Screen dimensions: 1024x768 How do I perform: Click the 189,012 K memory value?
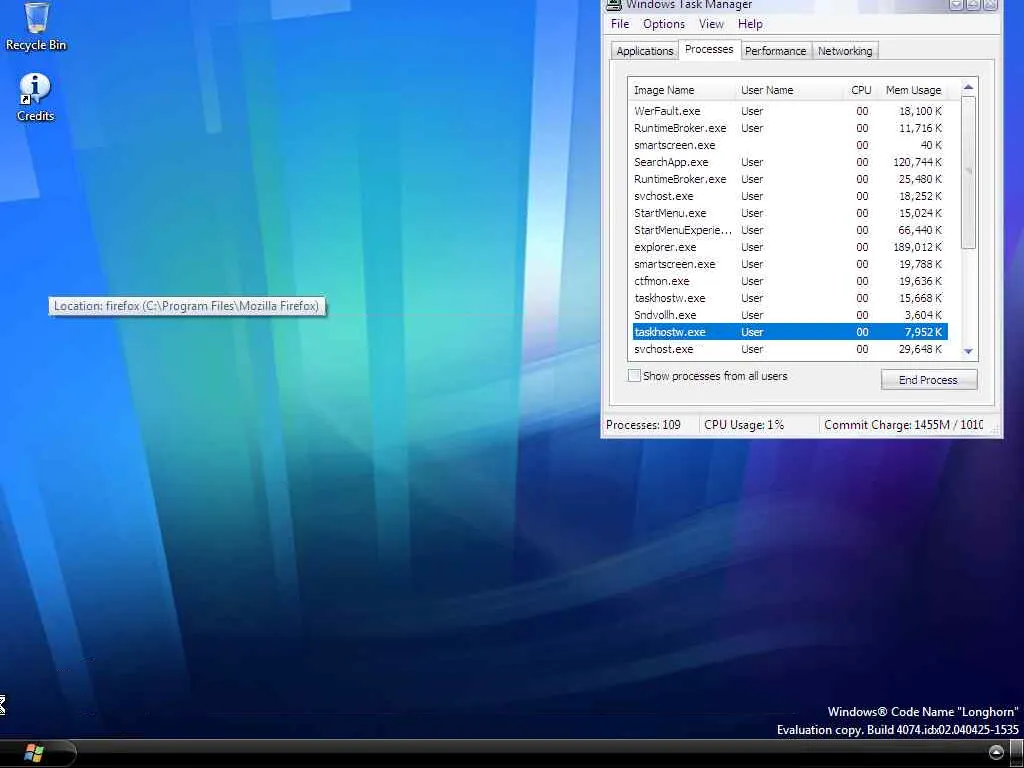click(918, 247)
